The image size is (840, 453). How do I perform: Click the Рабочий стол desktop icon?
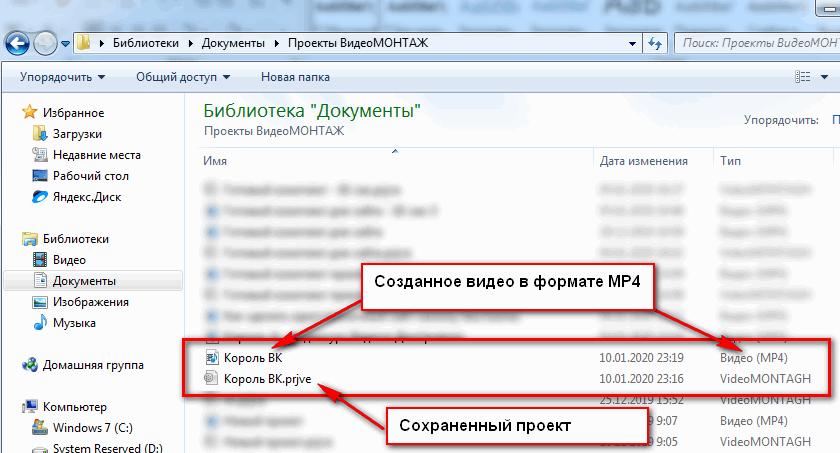pyautogui.click(x=40, y=176)
